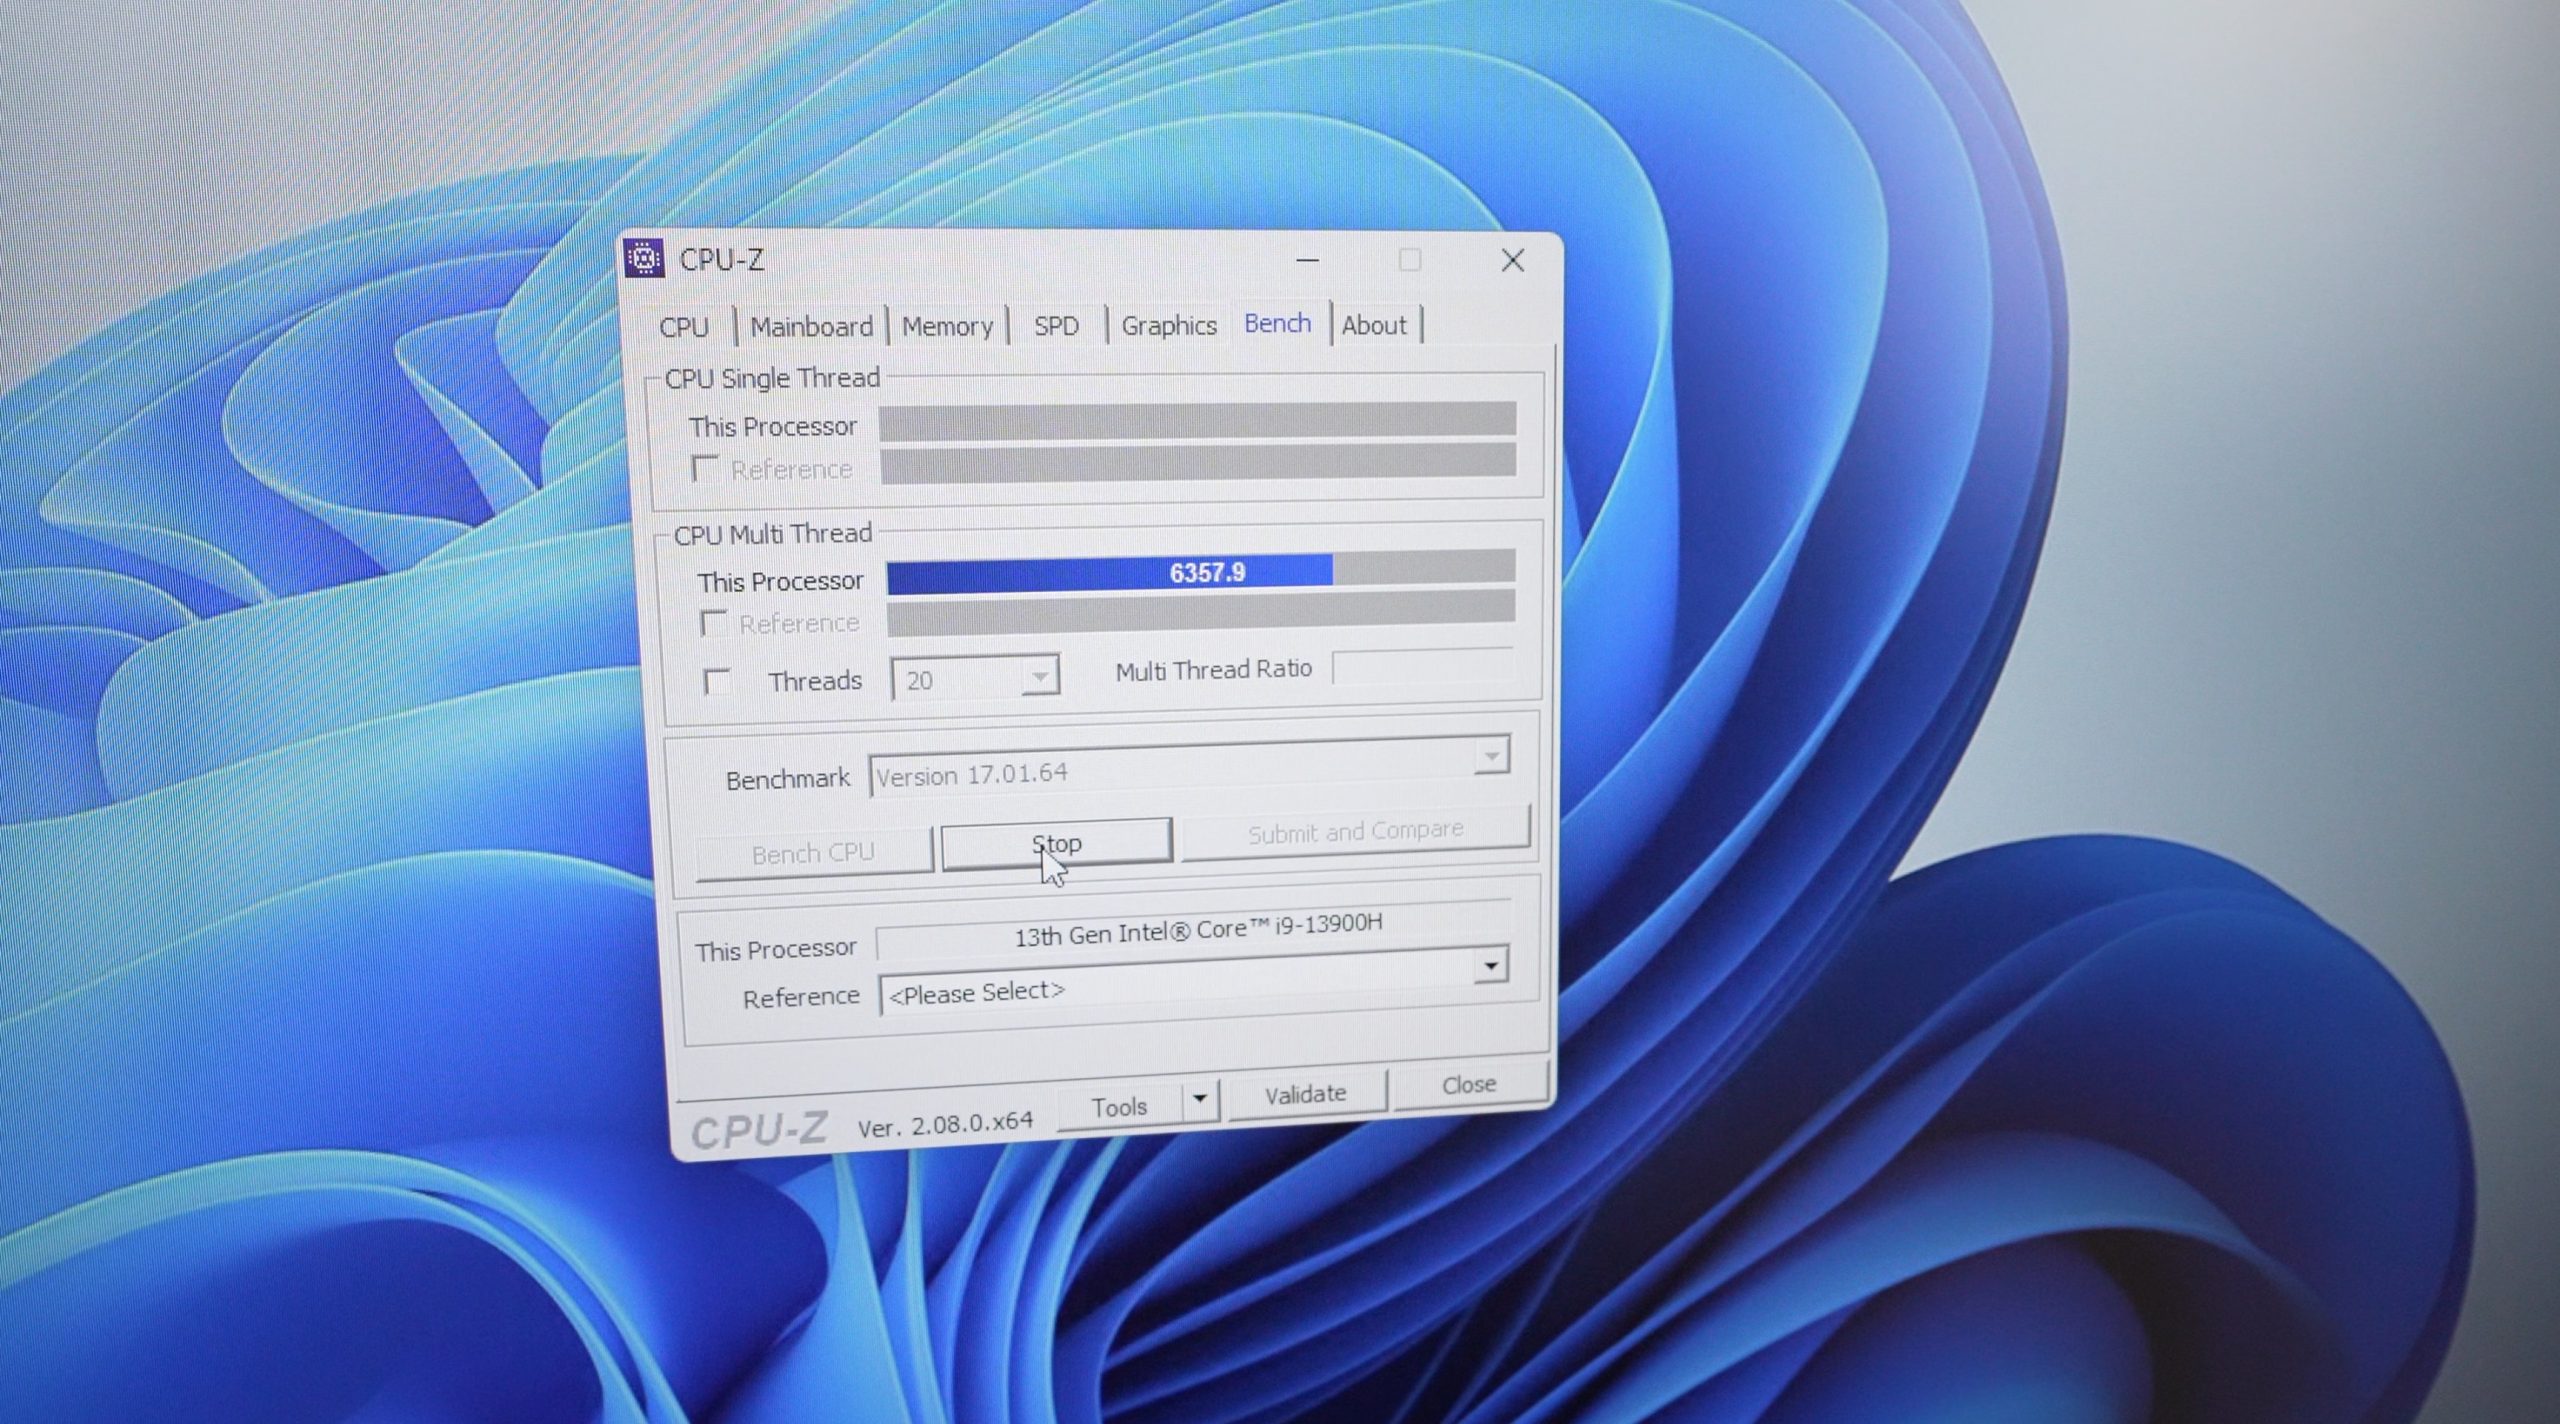Click the Multi Thread Ratio field
The width and height of the screenshot is (2560, 1424).
click(x=1422, y=666)
